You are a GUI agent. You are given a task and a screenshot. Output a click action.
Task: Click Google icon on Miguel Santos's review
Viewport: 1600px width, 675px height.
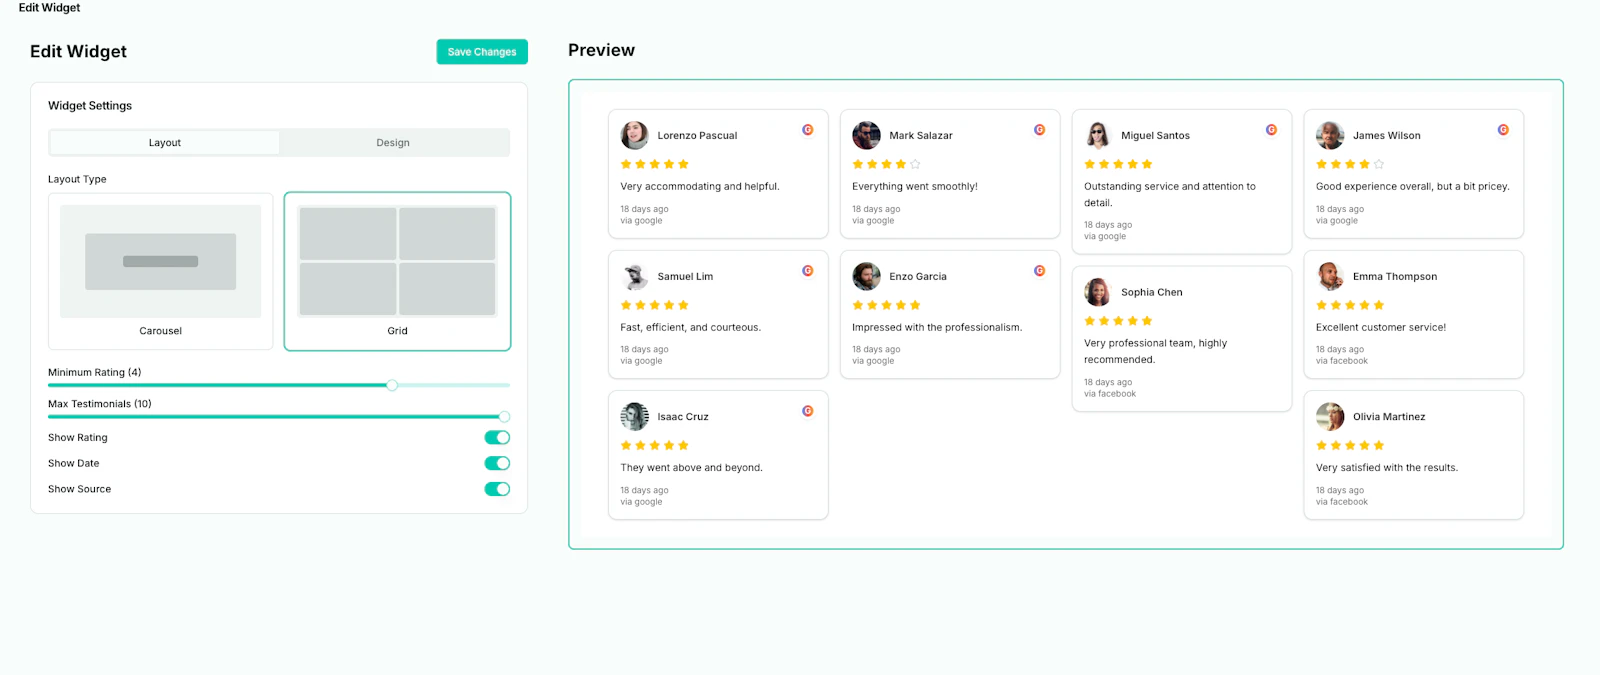(x=1272, y=130)
